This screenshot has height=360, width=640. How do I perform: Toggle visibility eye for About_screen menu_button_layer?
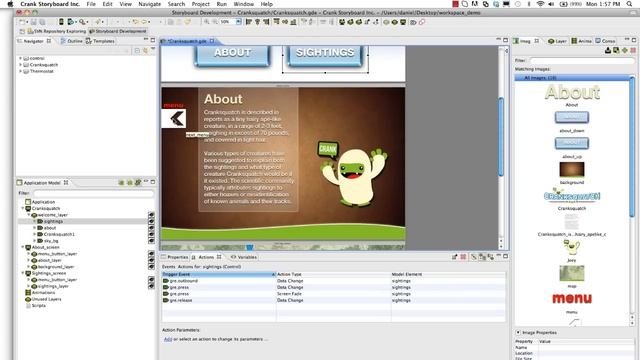coord(151,254)
